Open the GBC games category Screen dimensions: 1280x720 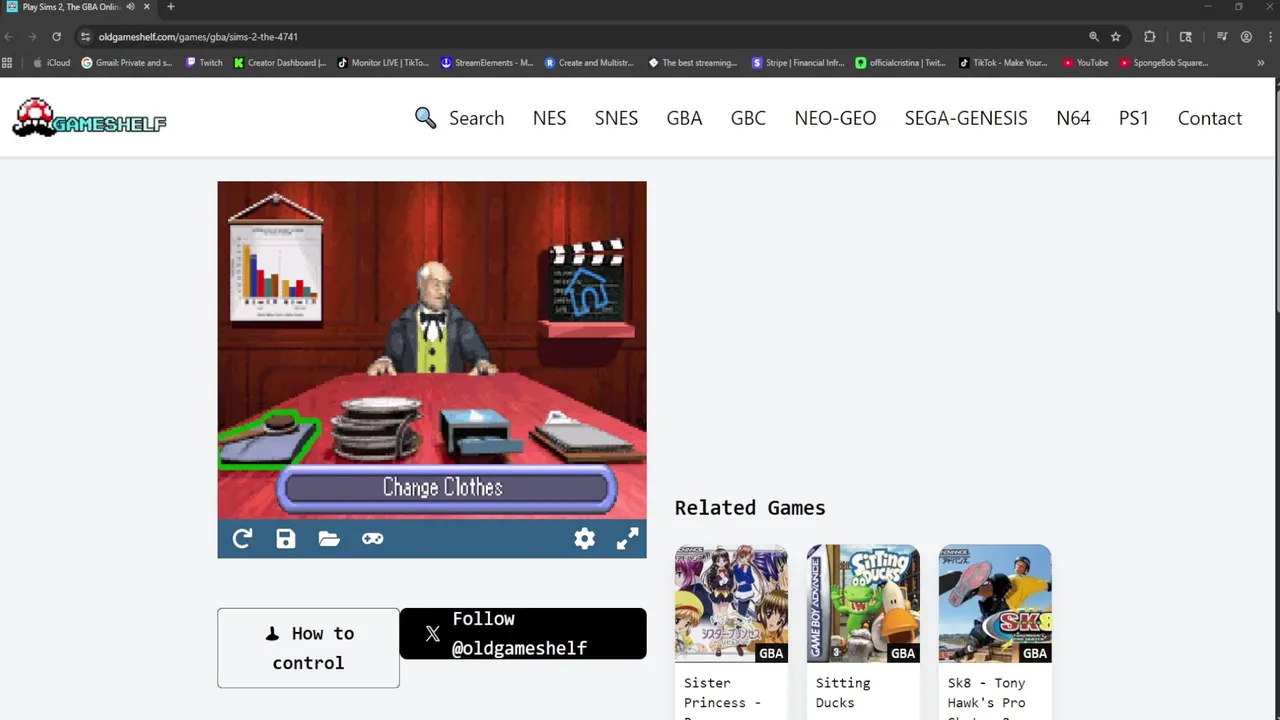(x=748, y=118)
